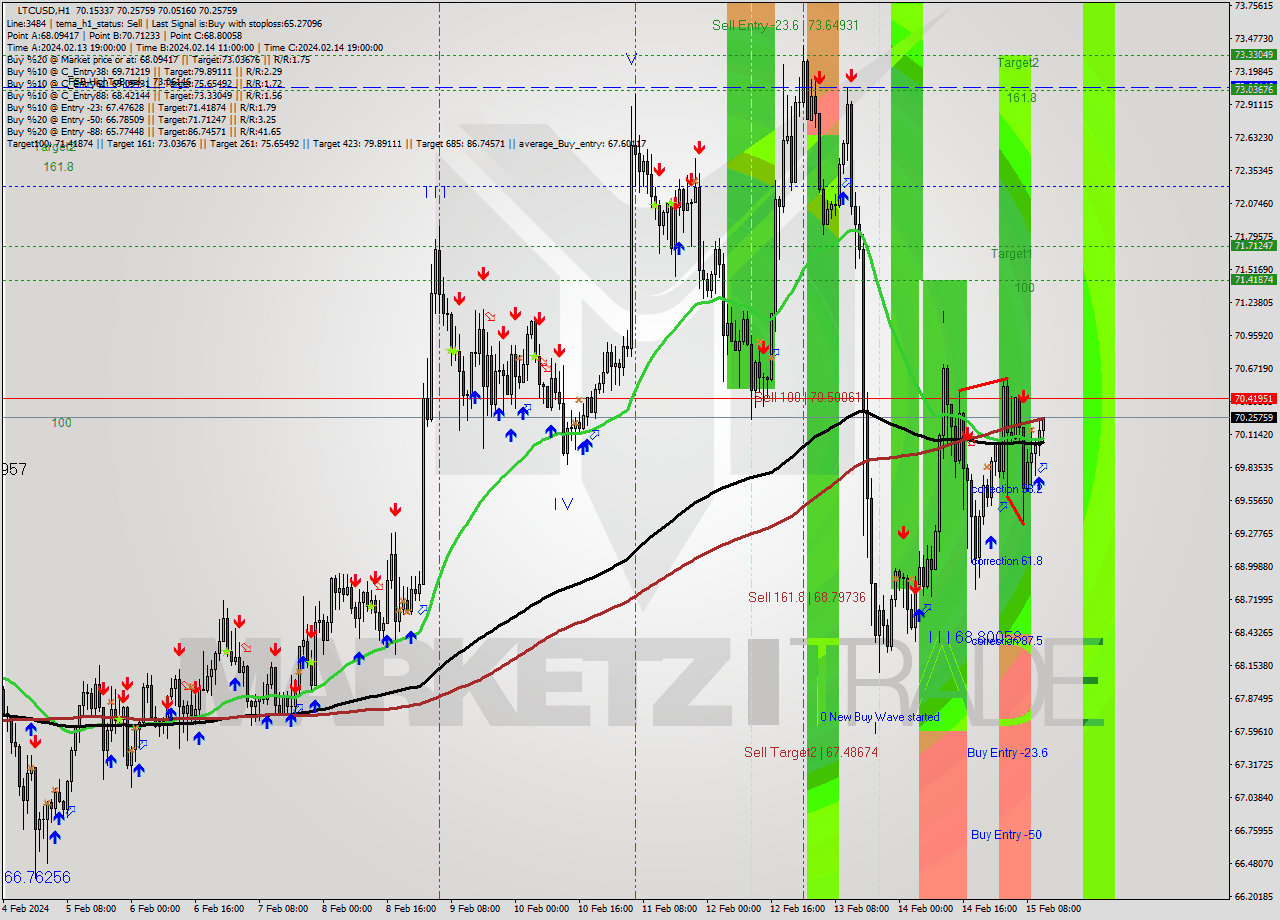
Task: Click the '0 New Buy Wave started' label
Action: point(880,717)
